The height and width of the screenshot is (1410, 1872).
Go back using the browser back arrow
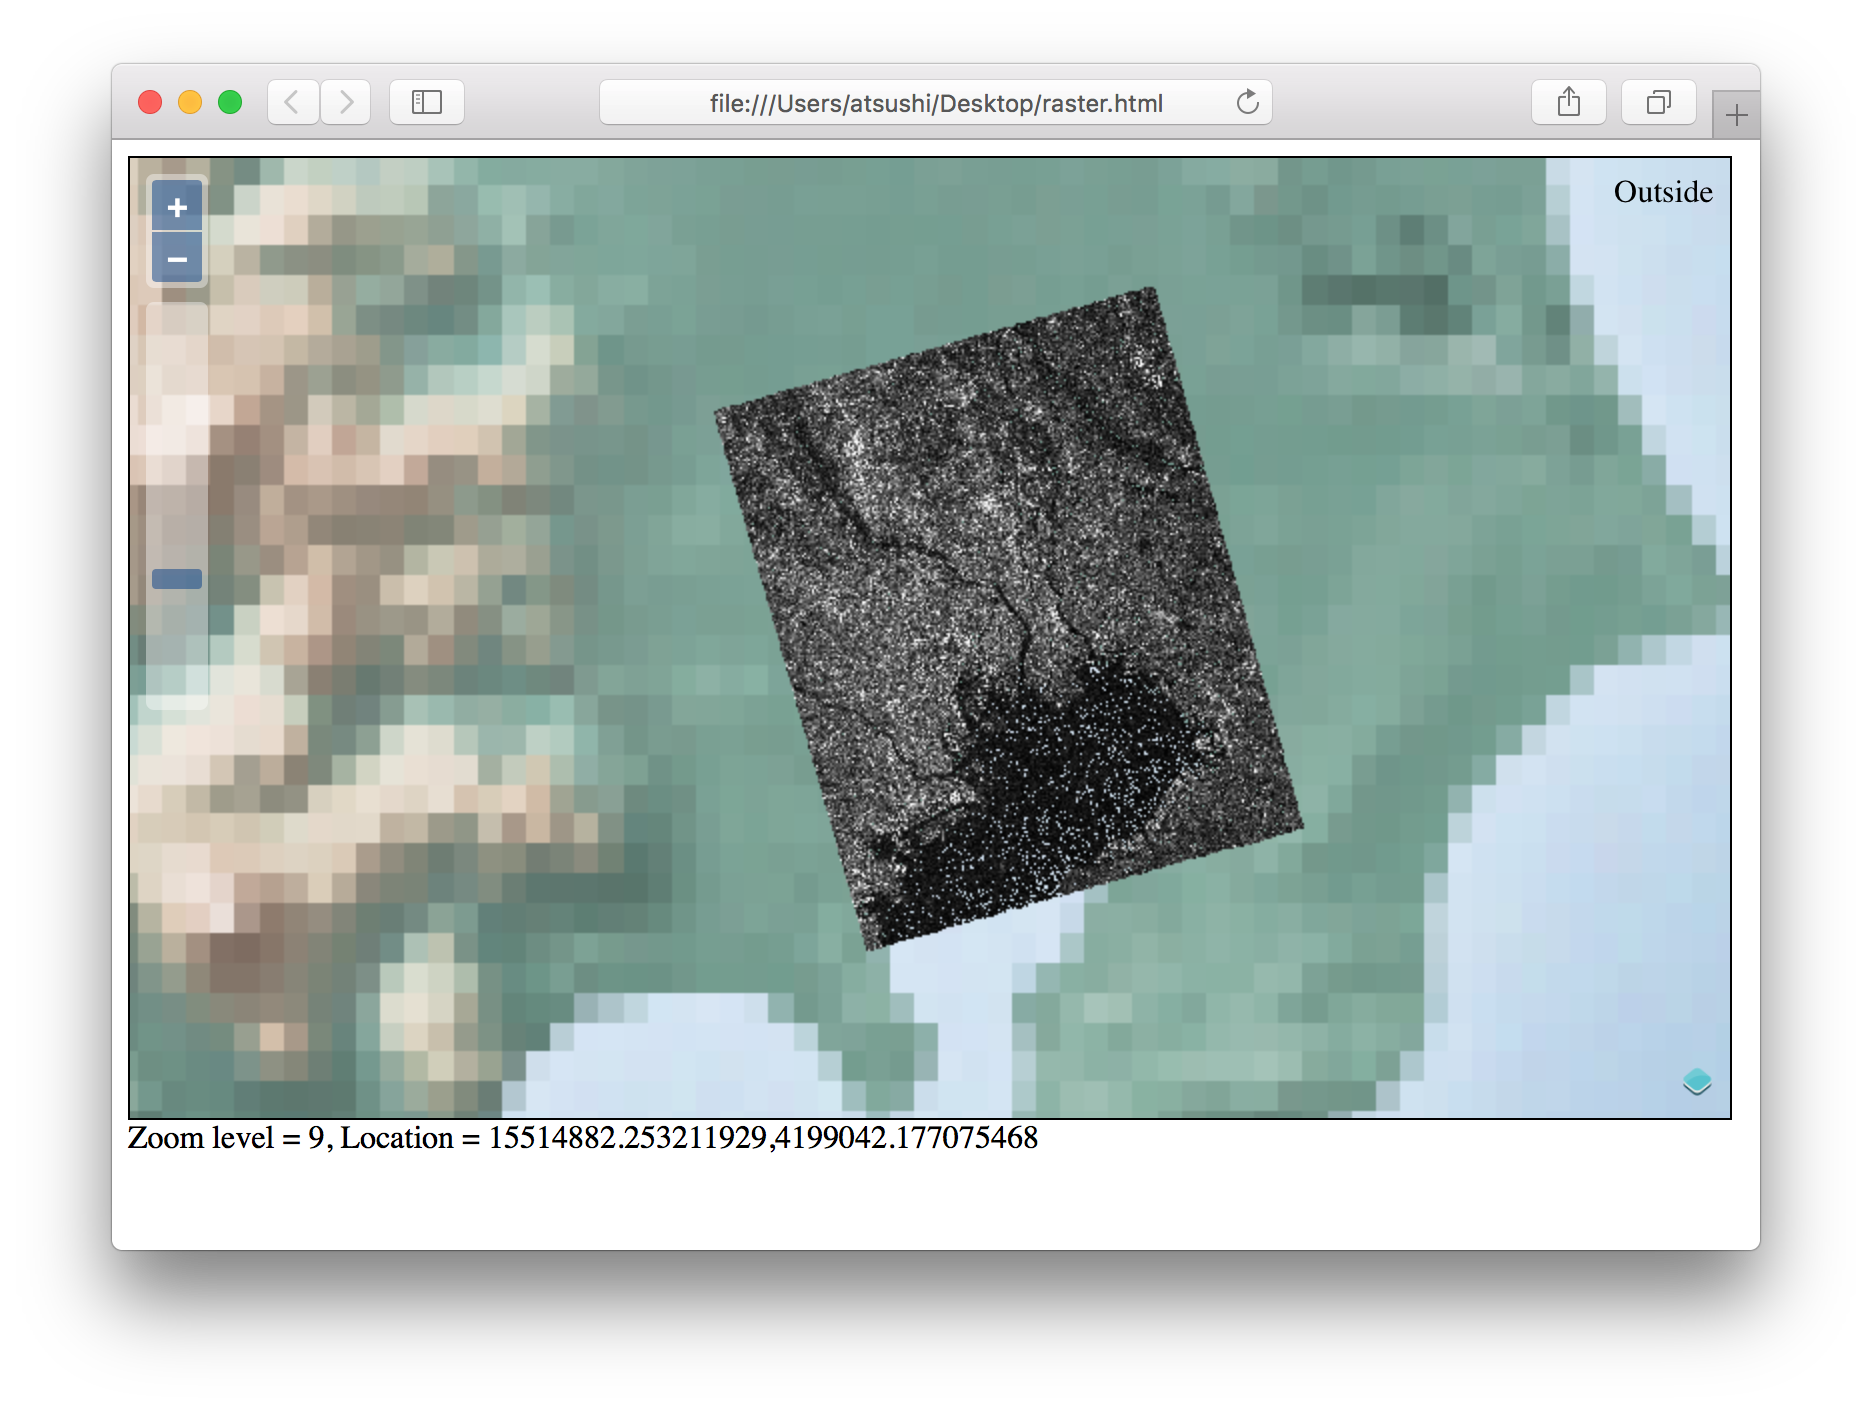click(292, 102)
